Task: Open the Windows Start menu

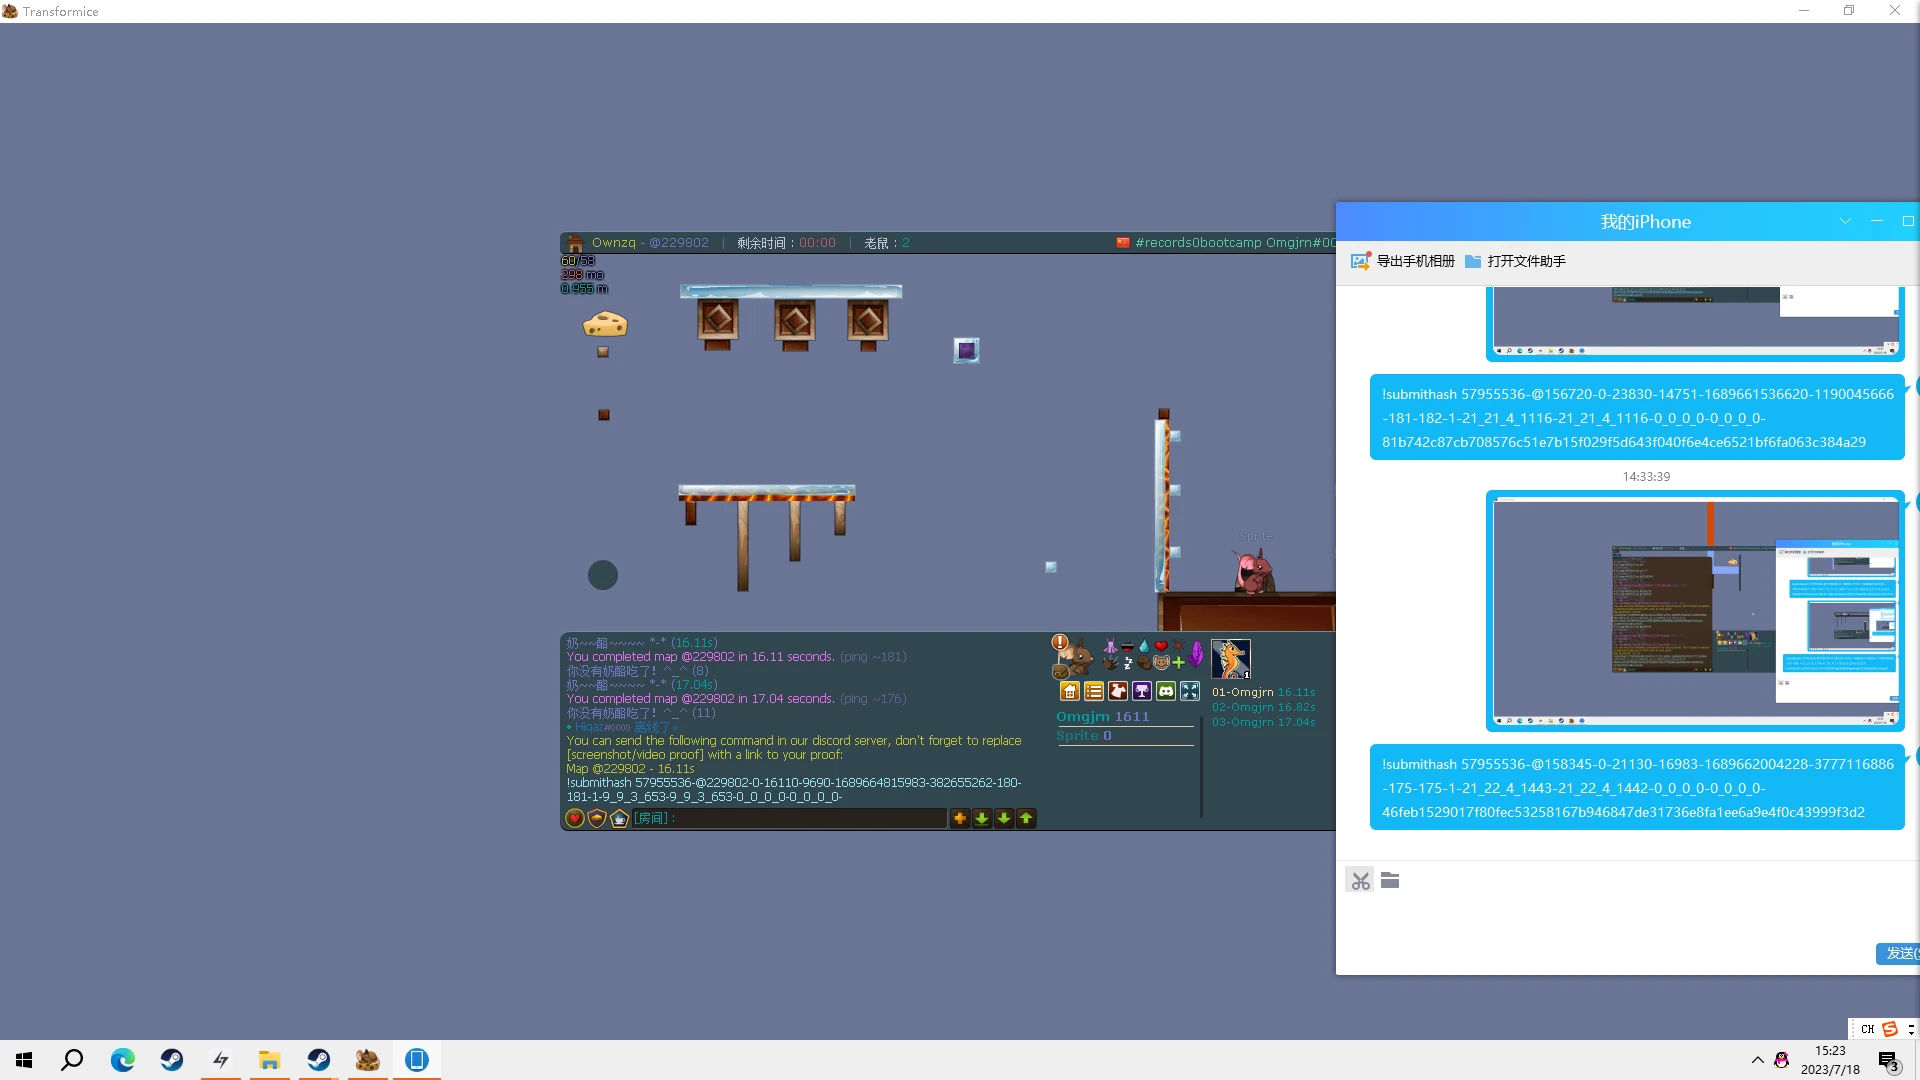Action: pyautogui.click(x=24, y=1060)
